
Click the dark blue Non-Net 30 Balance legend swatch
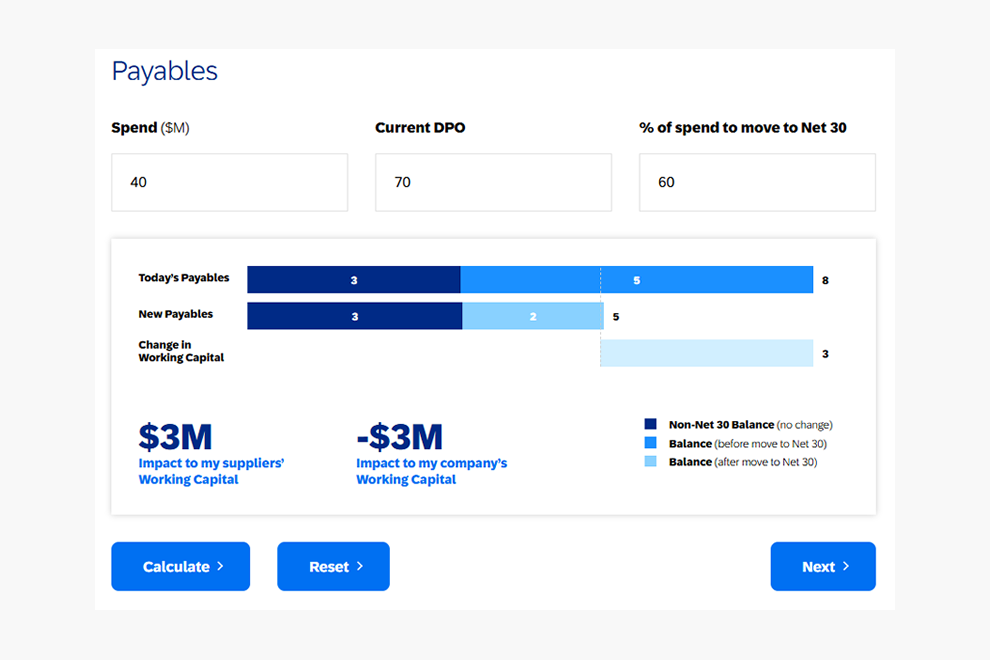tap(650, 423)
